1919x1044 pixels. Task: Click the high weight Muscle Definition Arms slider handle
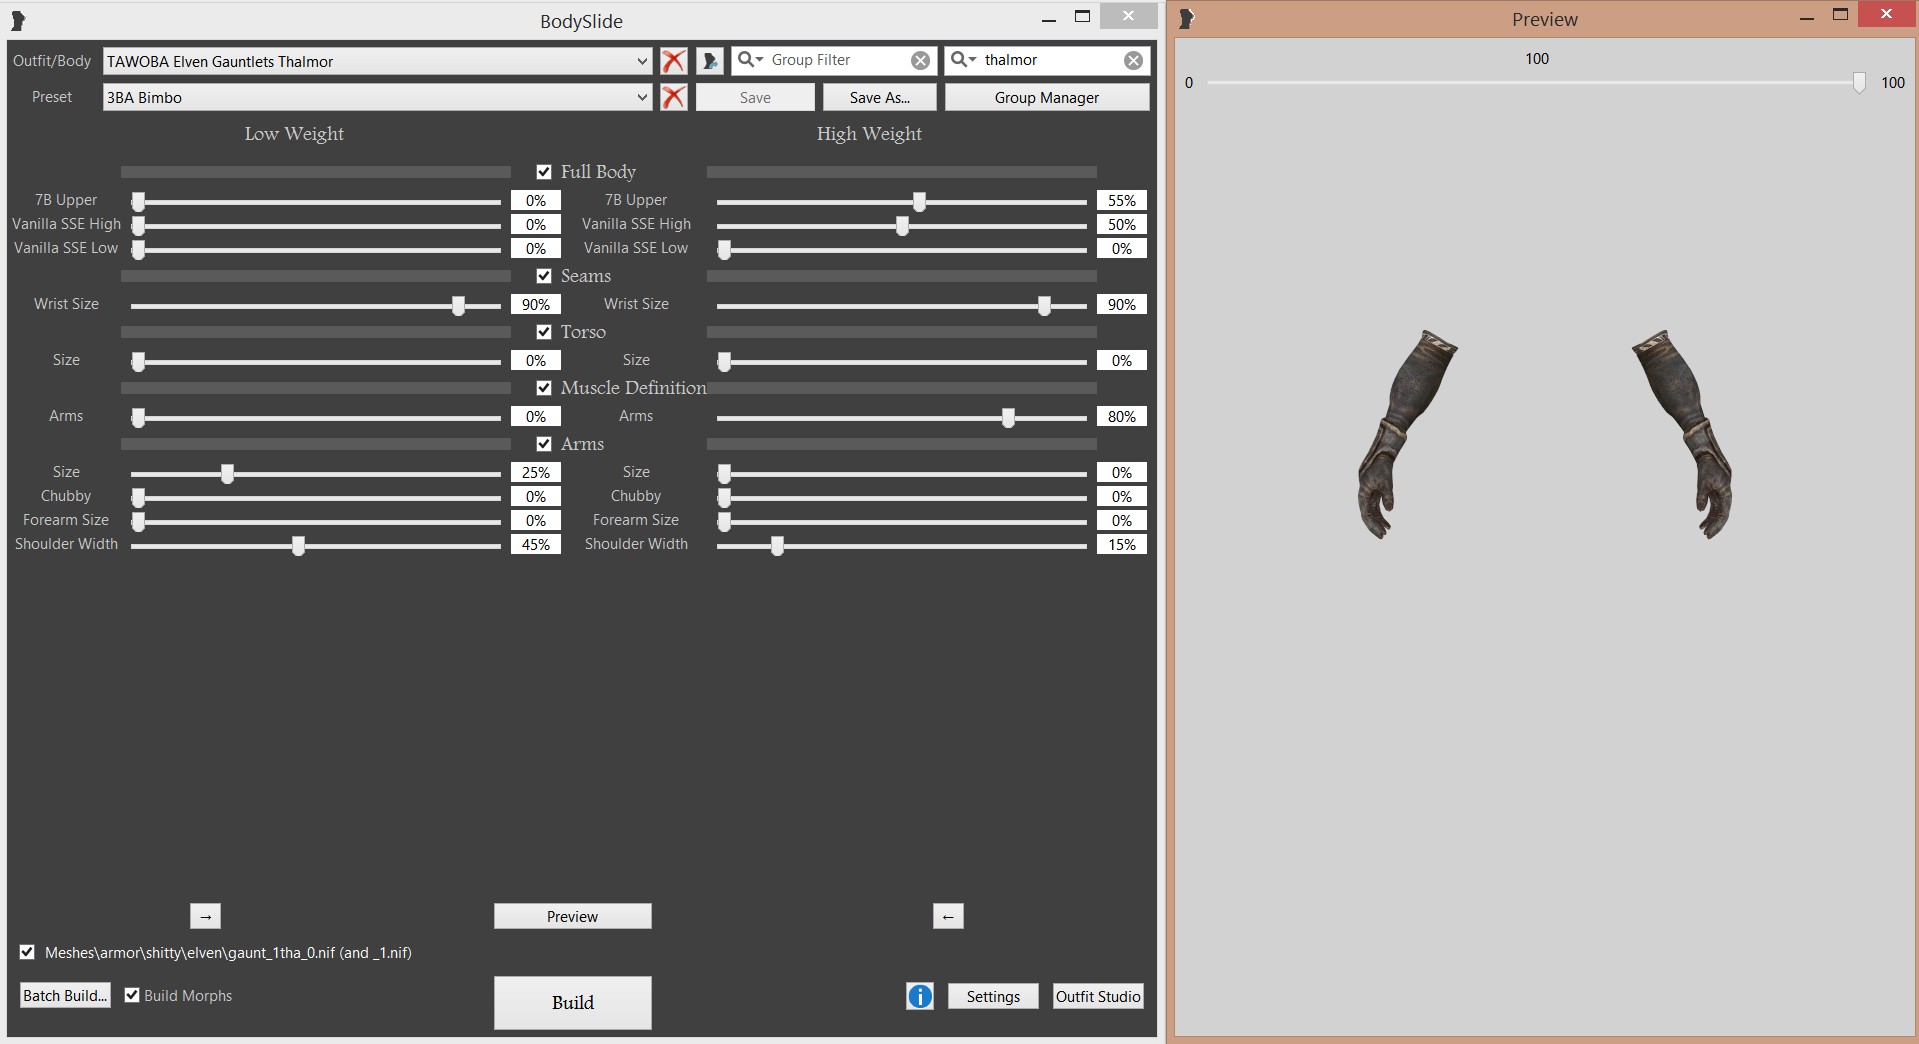click(1008, 418)
